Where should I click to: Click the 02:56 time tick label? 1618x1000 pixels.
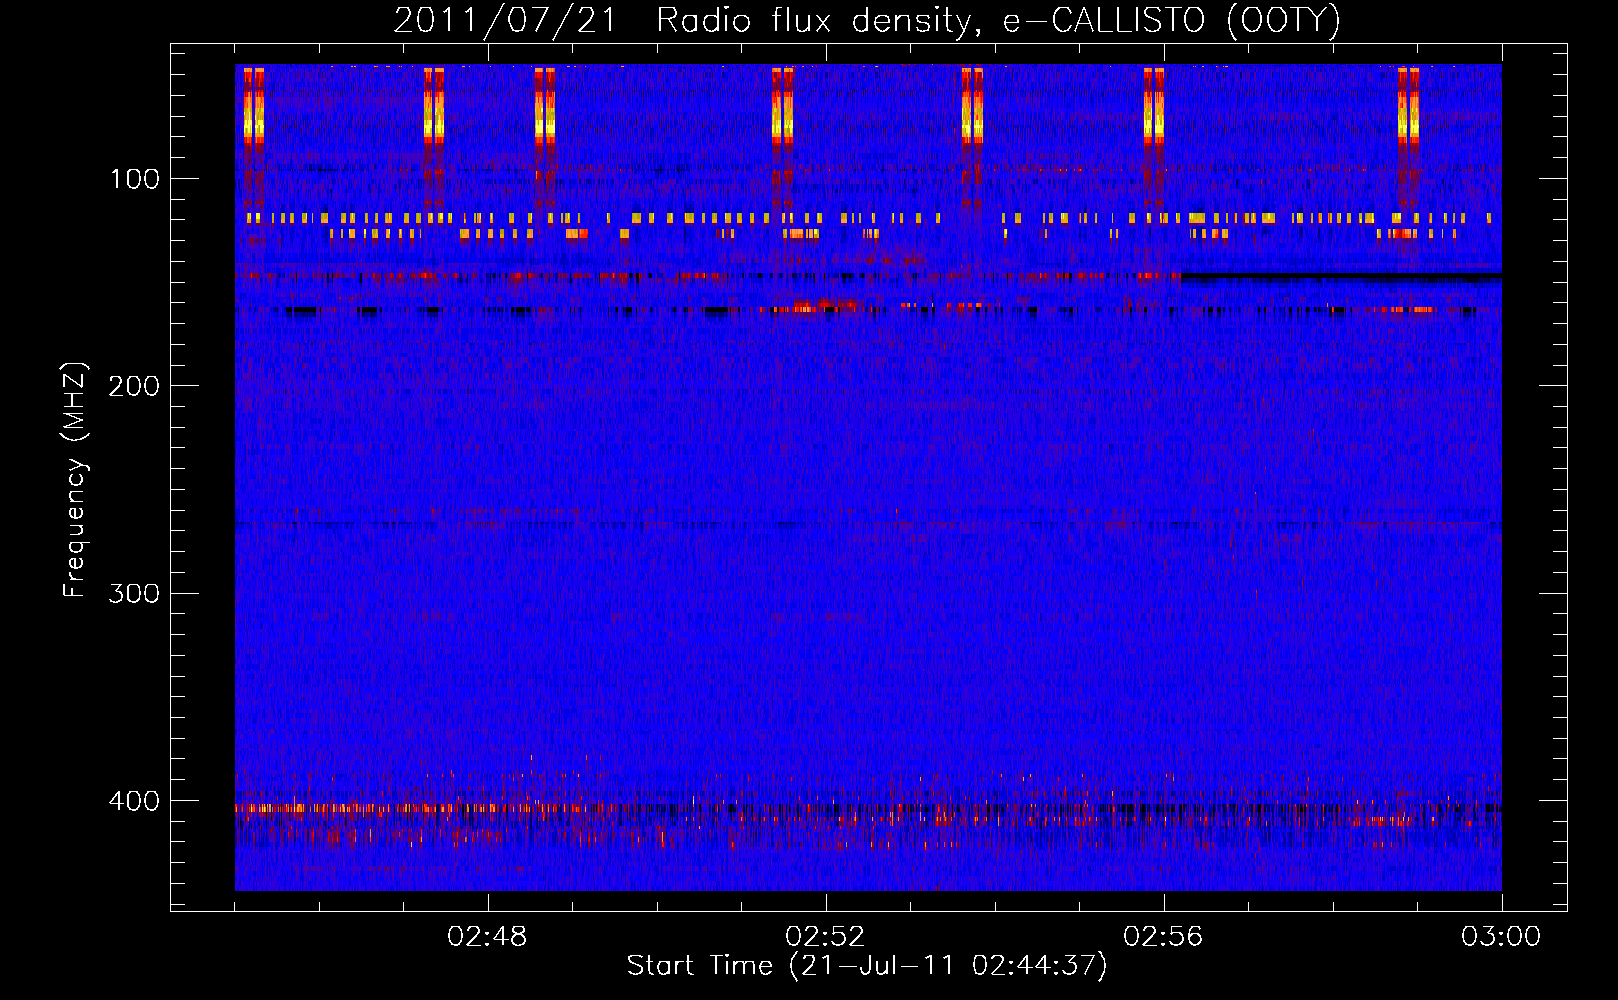tap(1163, 937)
